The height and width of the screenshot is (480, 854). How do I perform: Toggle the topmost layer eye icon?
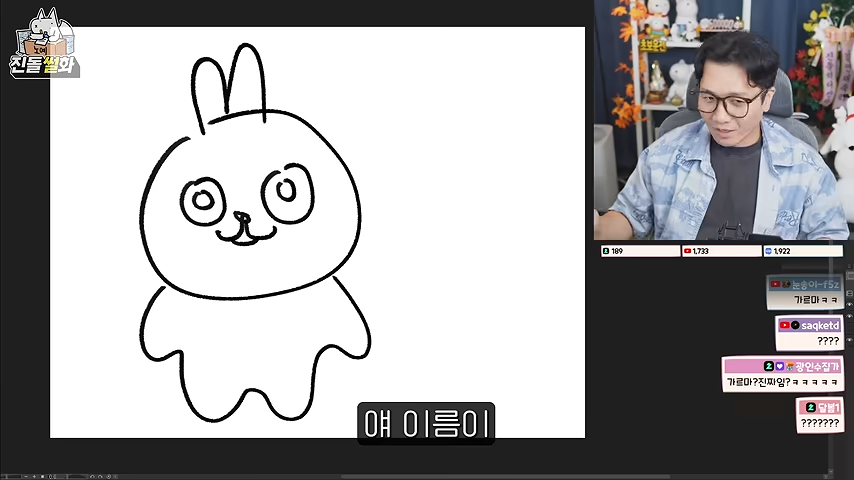pos(849,303)
